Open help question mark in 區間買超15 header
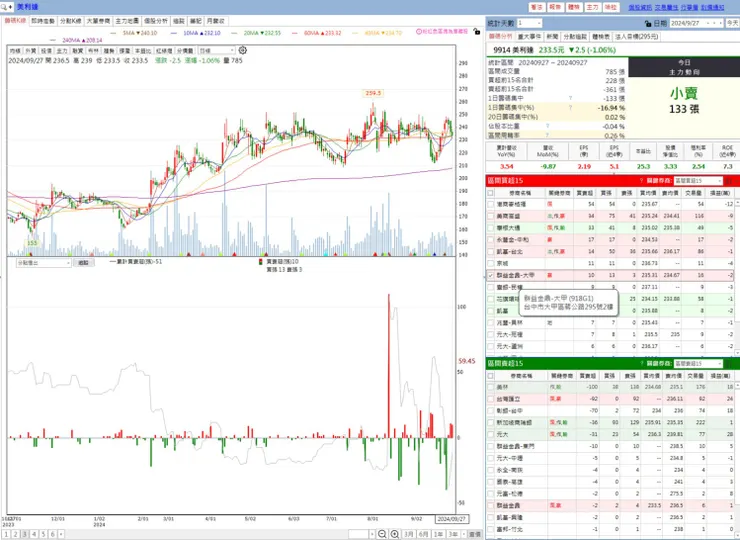Screen dimensions: 740x540 [x=641, y=181]
